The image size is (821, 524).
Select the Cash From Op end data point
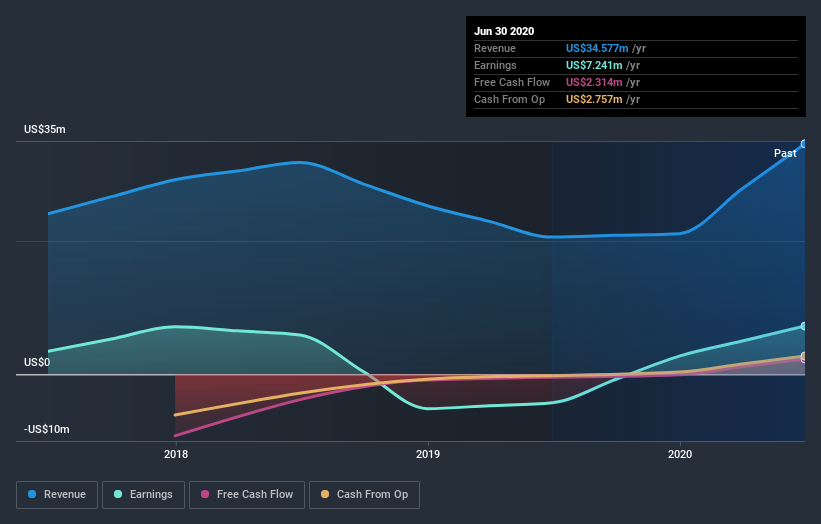click(x=804, y=356)
